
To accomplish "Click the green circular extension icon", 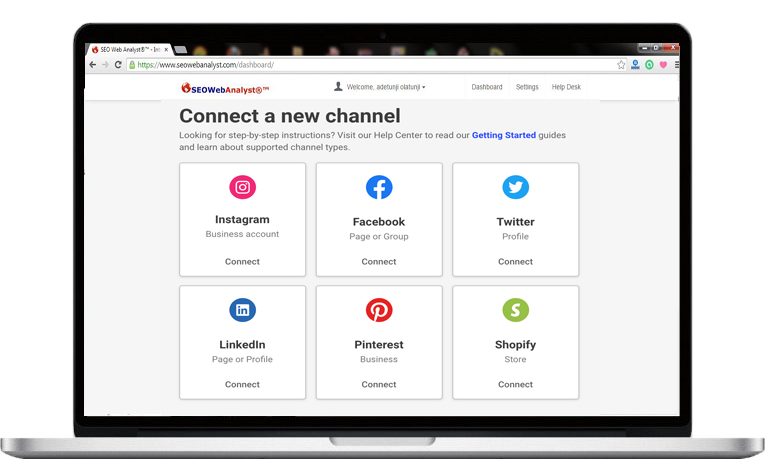I will click(649, 64).
